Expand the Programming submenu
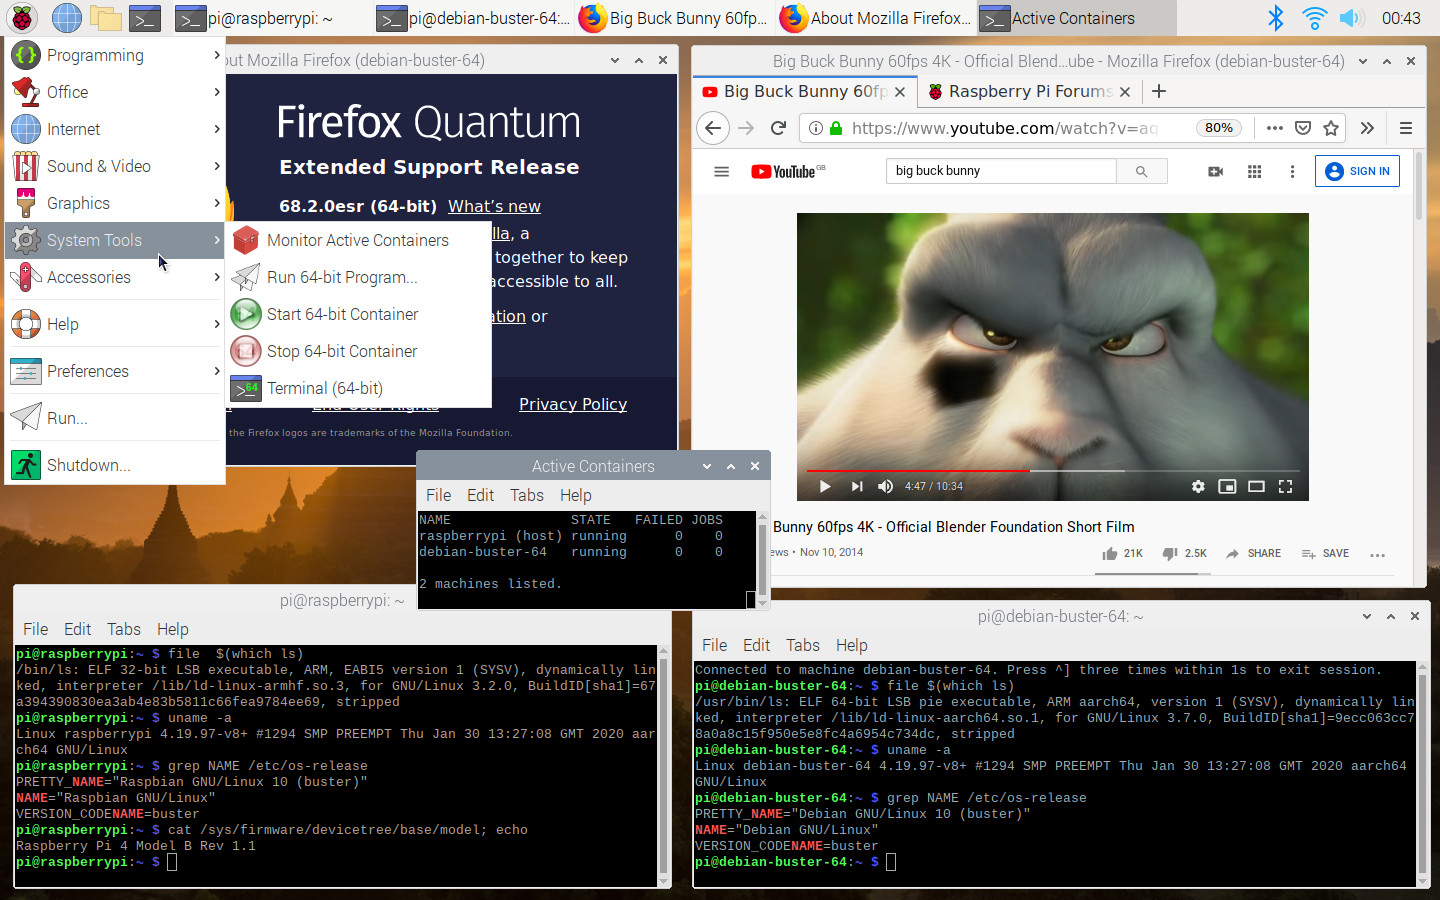The image size is (1440, 900). [x=115, y=55]
